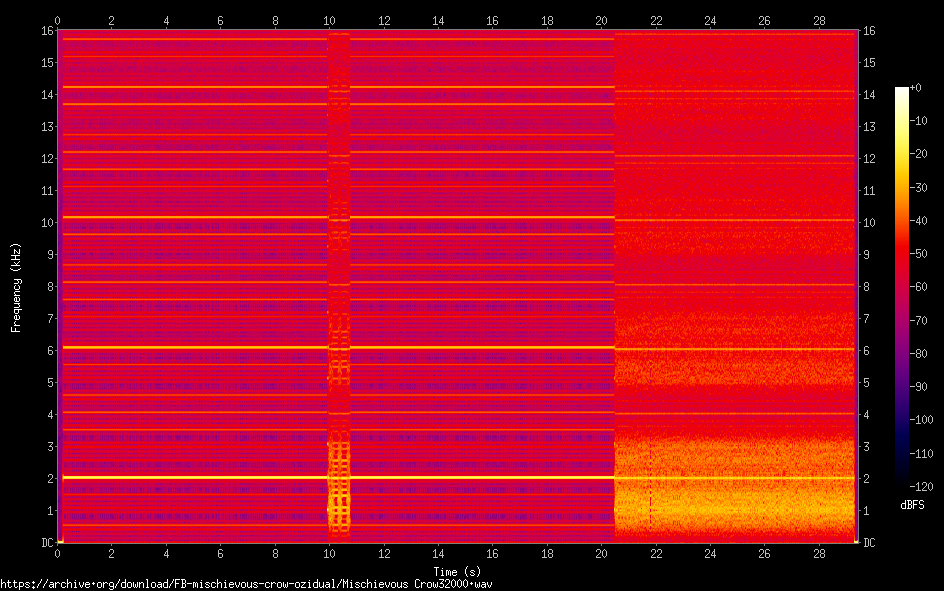This screenshot has width=944, height=591.
Task: Click the '-30' color scale value
Action: [919, 188]
